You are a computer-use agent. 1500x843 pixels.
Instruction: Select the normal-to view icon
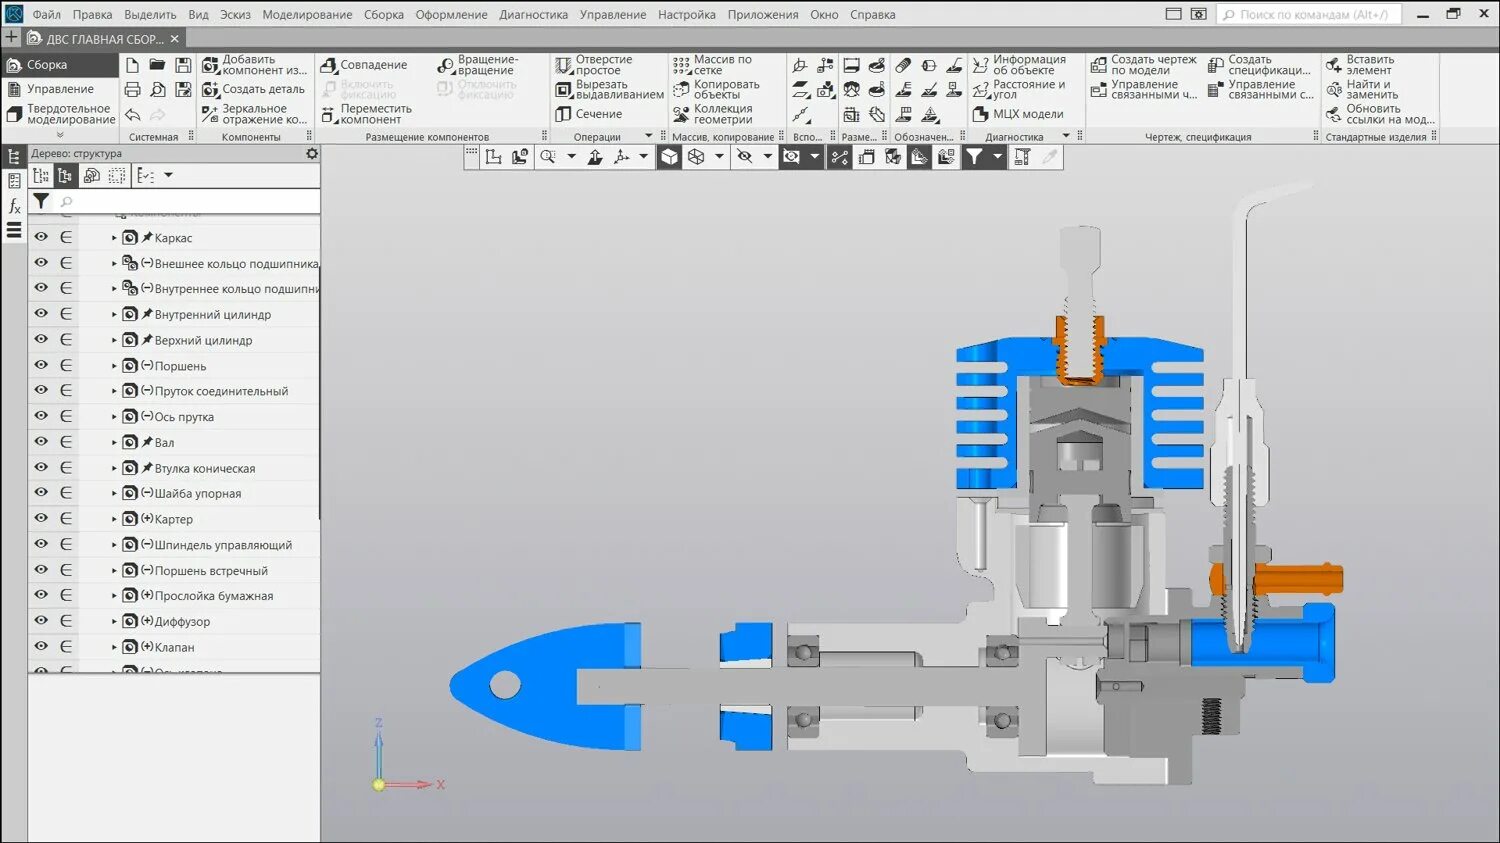pos(595,157)
